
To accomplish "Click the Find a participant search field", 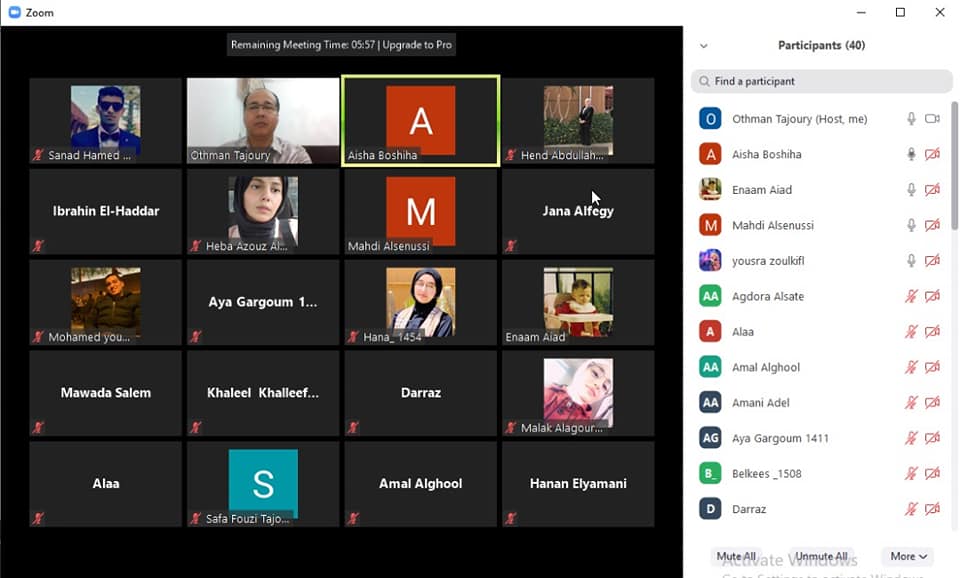I will 825,81.
